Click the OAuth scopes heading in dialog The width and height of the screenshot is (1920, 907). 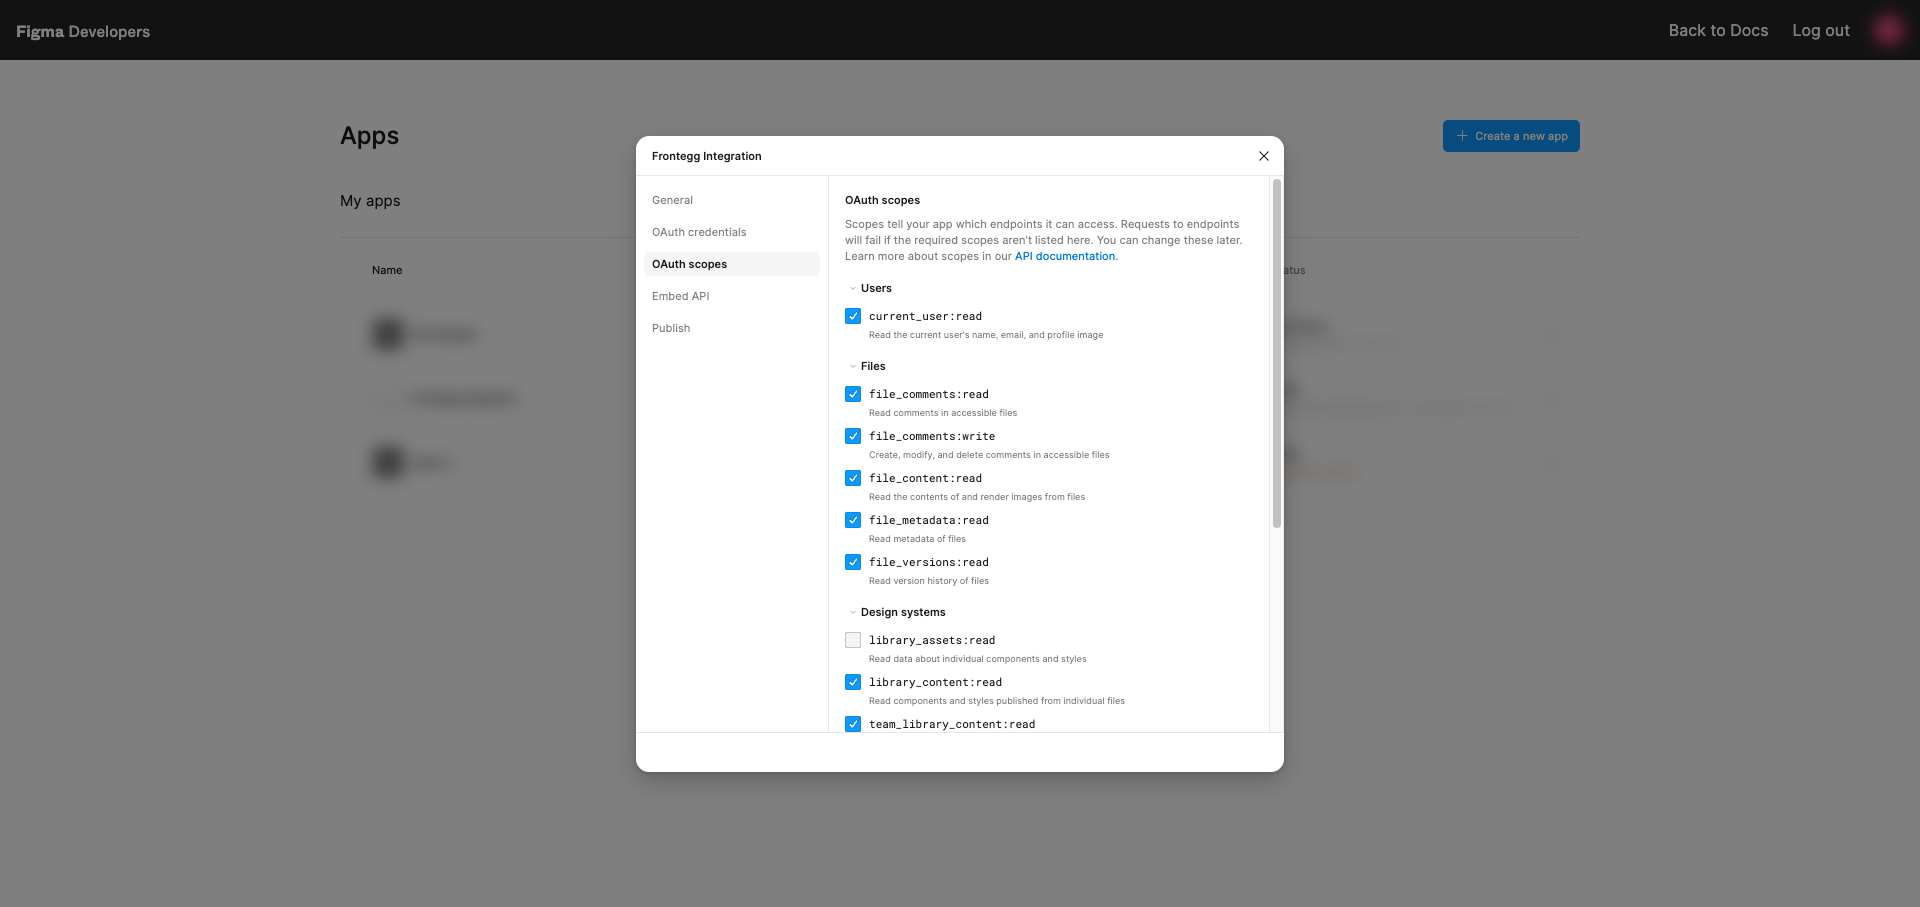point(882,200)
